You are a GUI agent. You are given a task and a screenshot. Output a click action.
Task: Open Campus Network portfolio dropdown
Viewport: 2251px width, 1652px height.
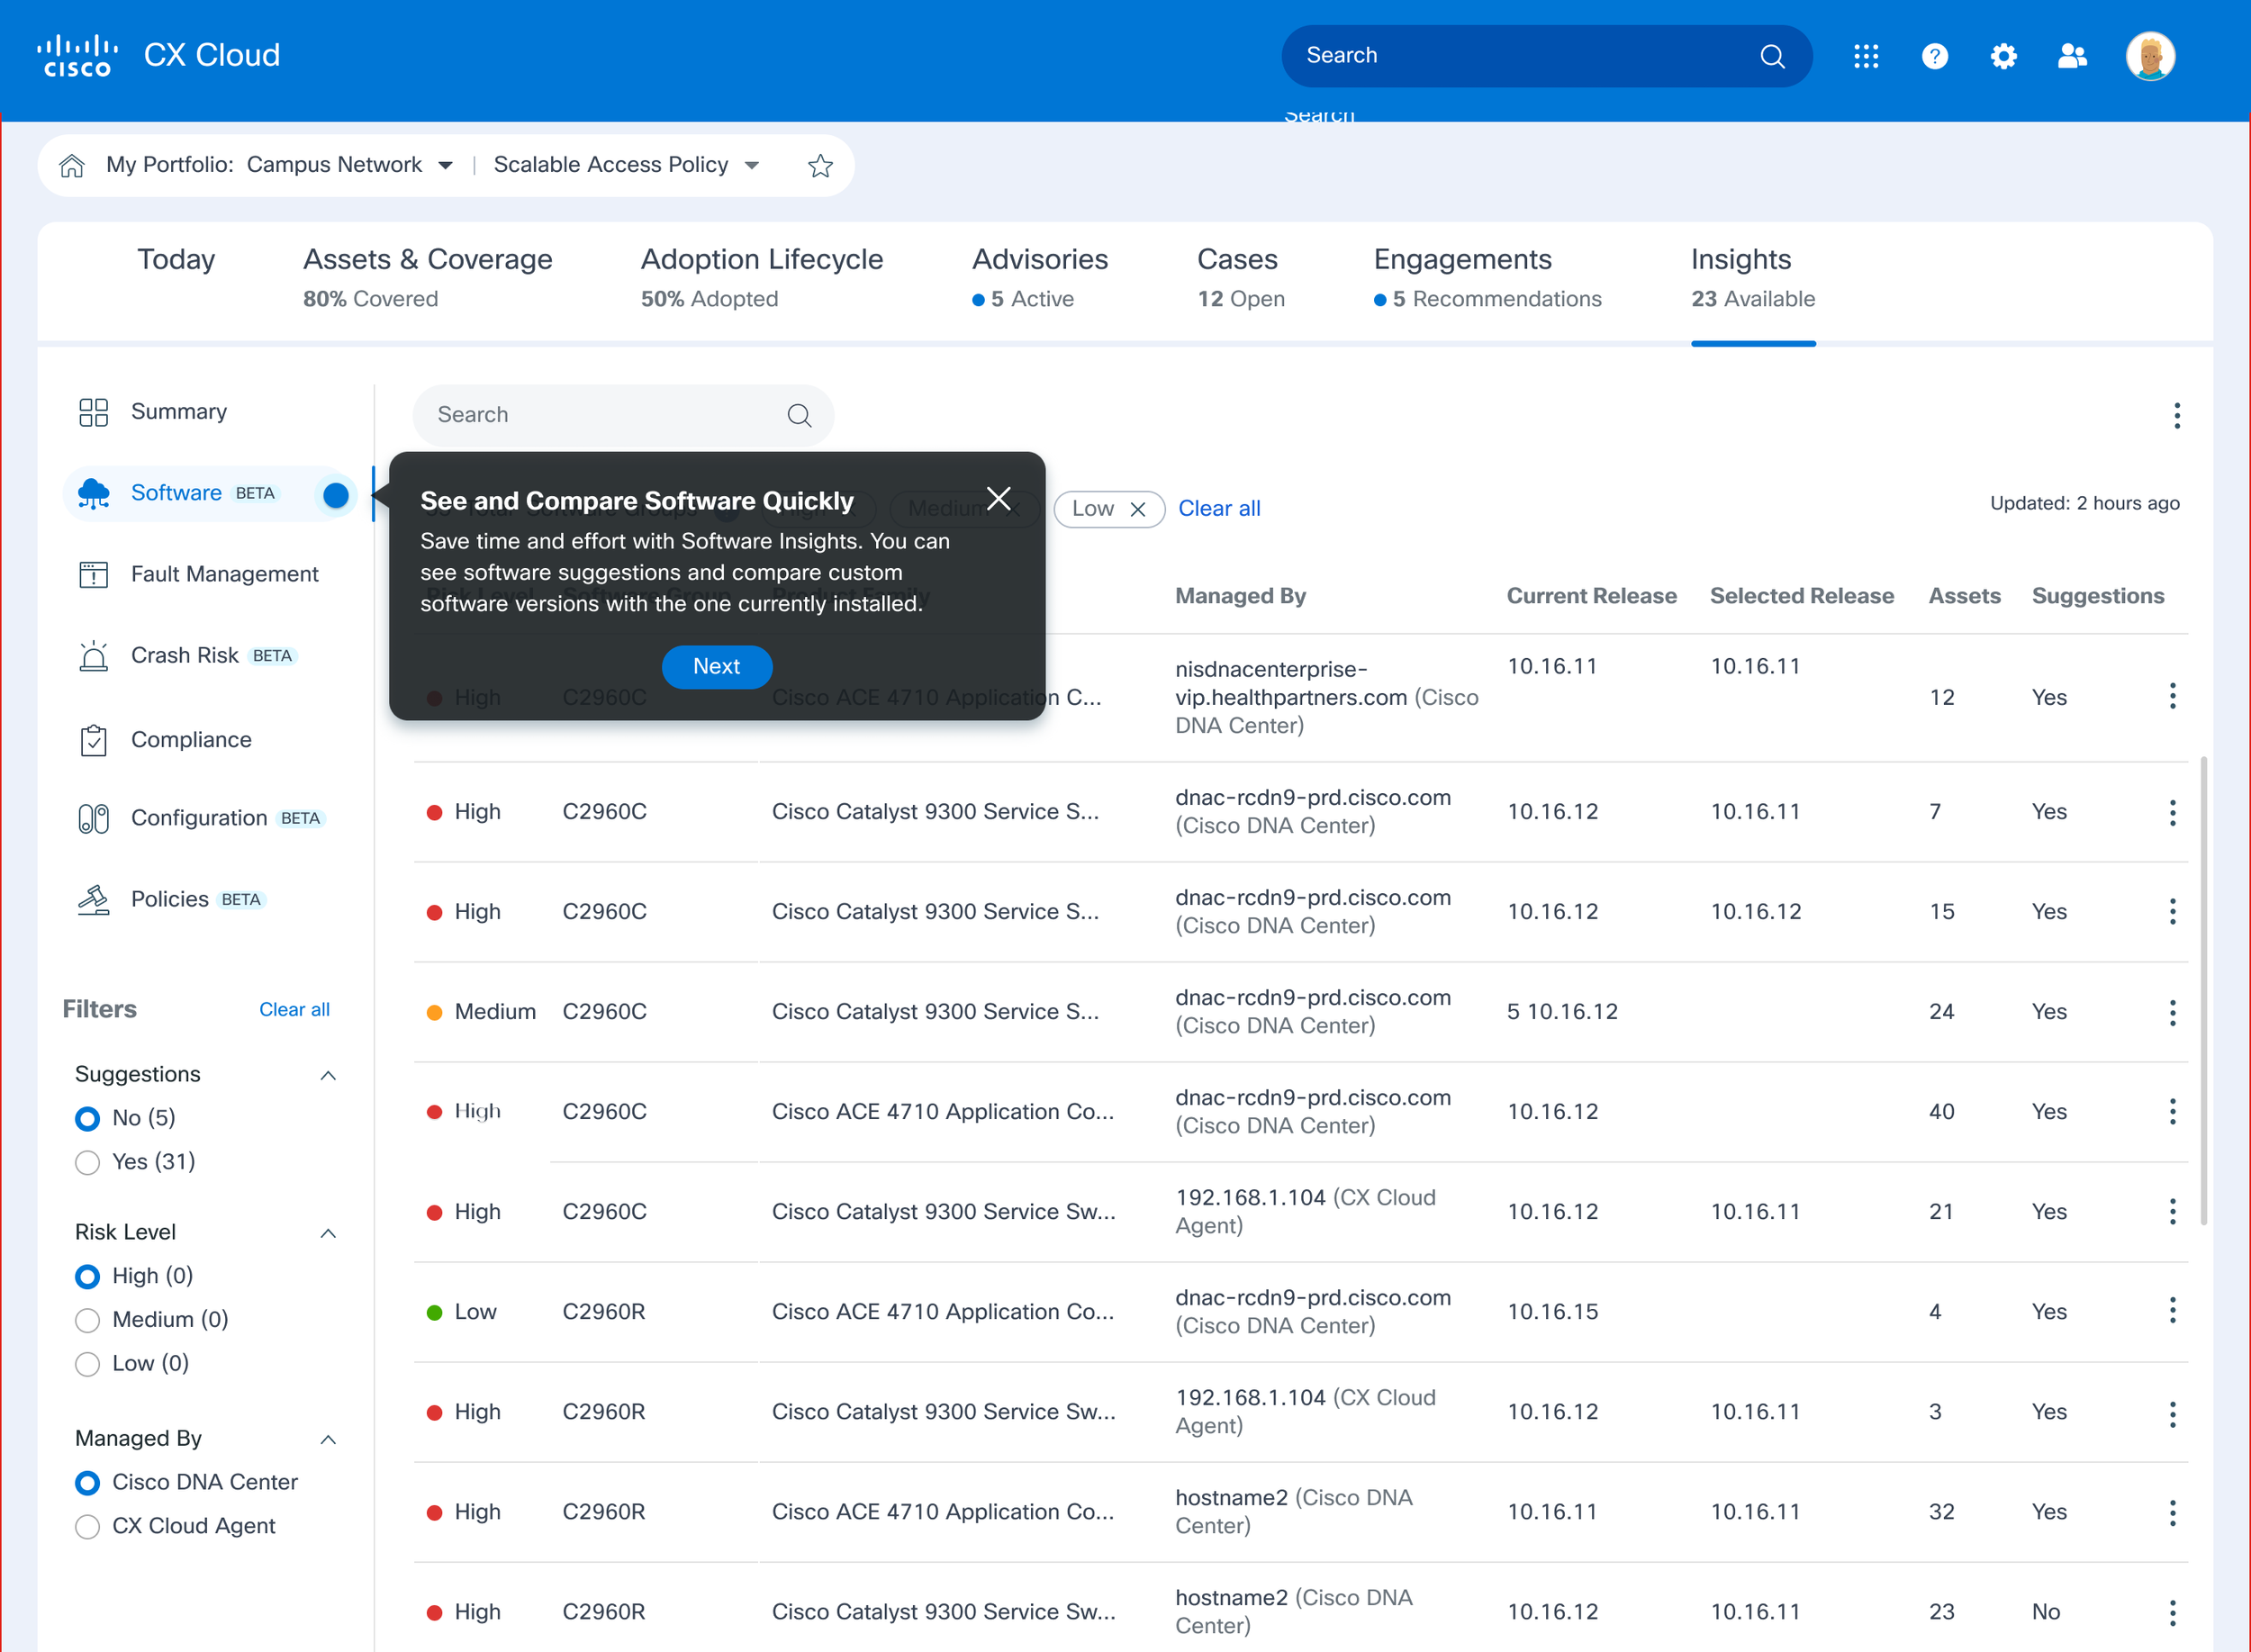point(445,165)
